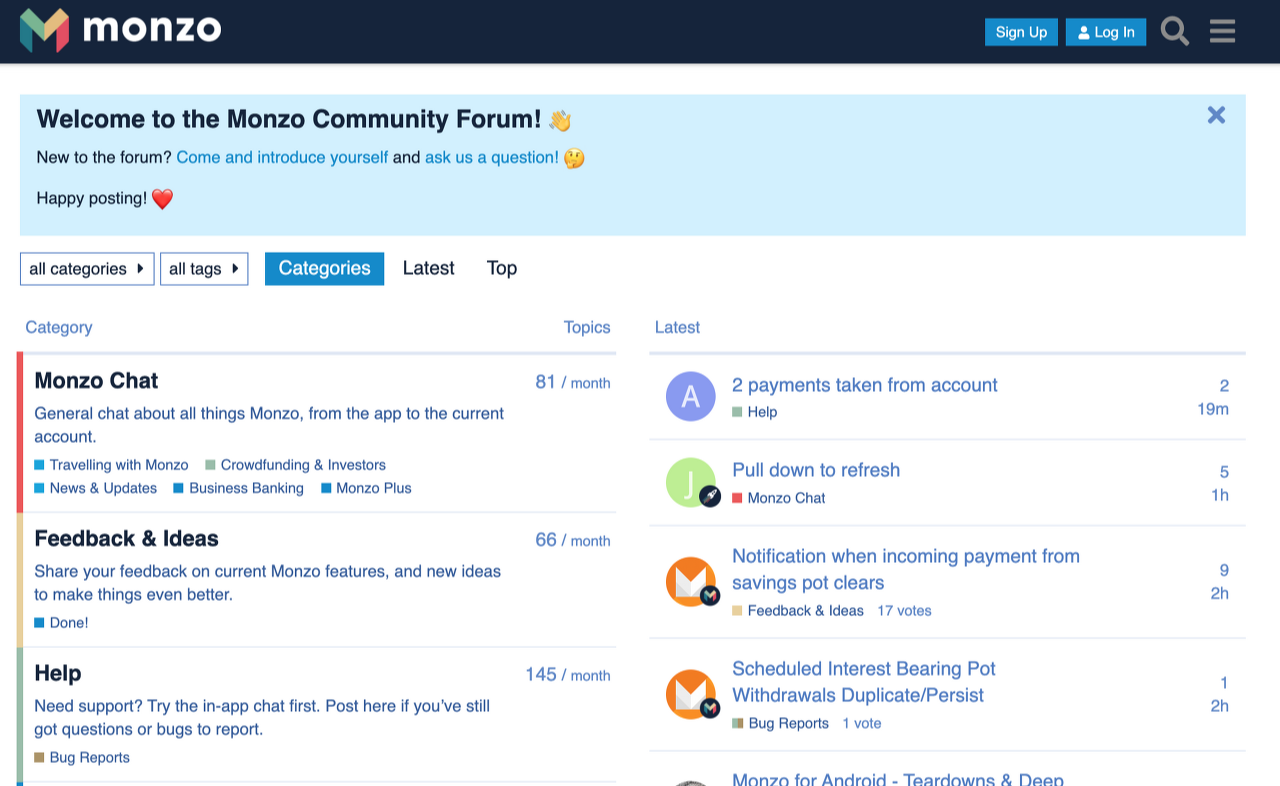Image resolution: width=1280 pixels, height=786 pixels.
Task: Click avatar beside savings pot notification topic
Action: point(691,581)
